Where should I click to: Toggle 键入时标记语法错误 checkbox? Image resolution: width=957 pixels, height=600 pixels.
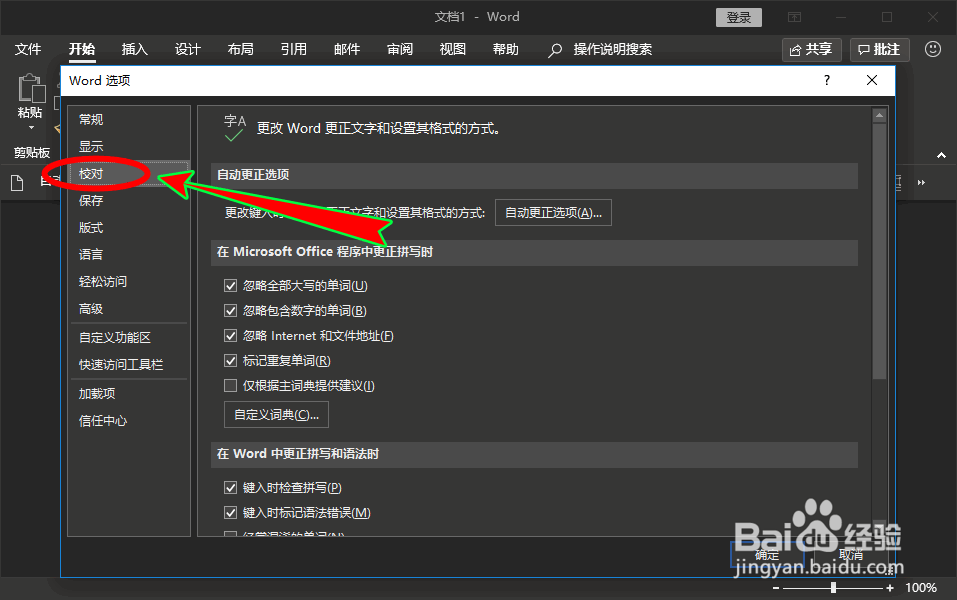point(231,513)
